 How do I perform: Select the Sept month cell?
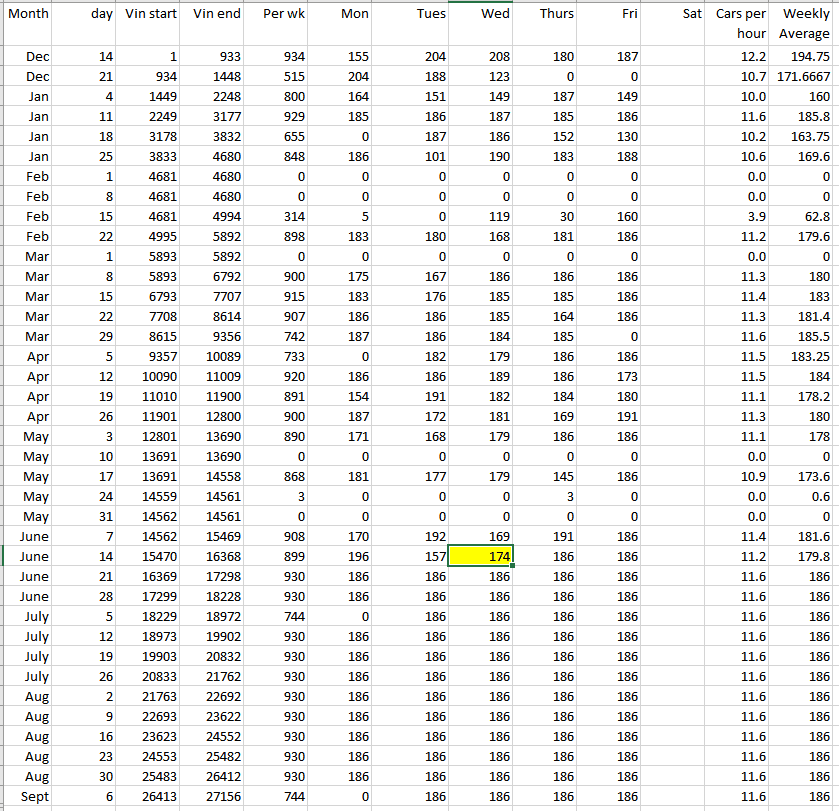click(x=27, y=797)
